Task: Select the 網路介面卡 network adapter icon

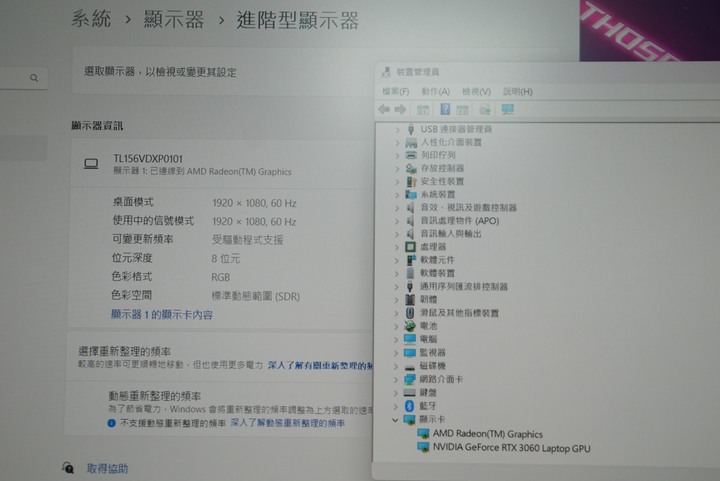Action: pyautogui.click(x=410, y=380)
